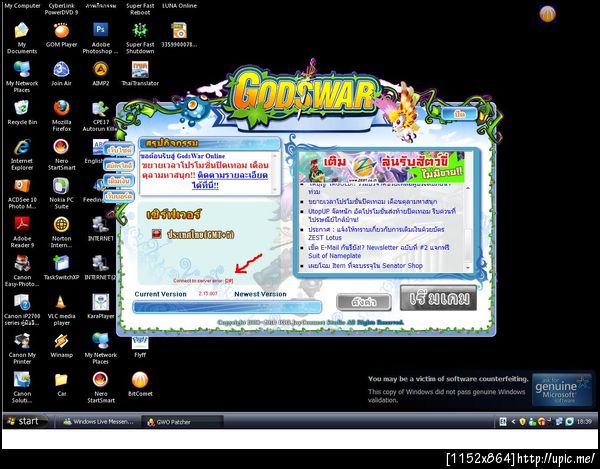Open the Car folder icon
The image size is (600, 469).
61,384
